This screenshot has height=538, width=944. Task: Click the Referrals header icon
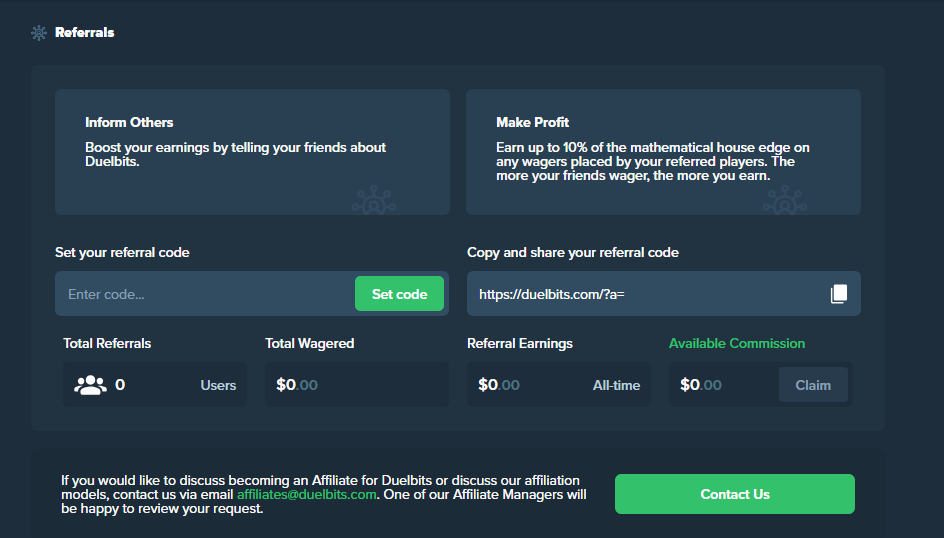[39, 33]
